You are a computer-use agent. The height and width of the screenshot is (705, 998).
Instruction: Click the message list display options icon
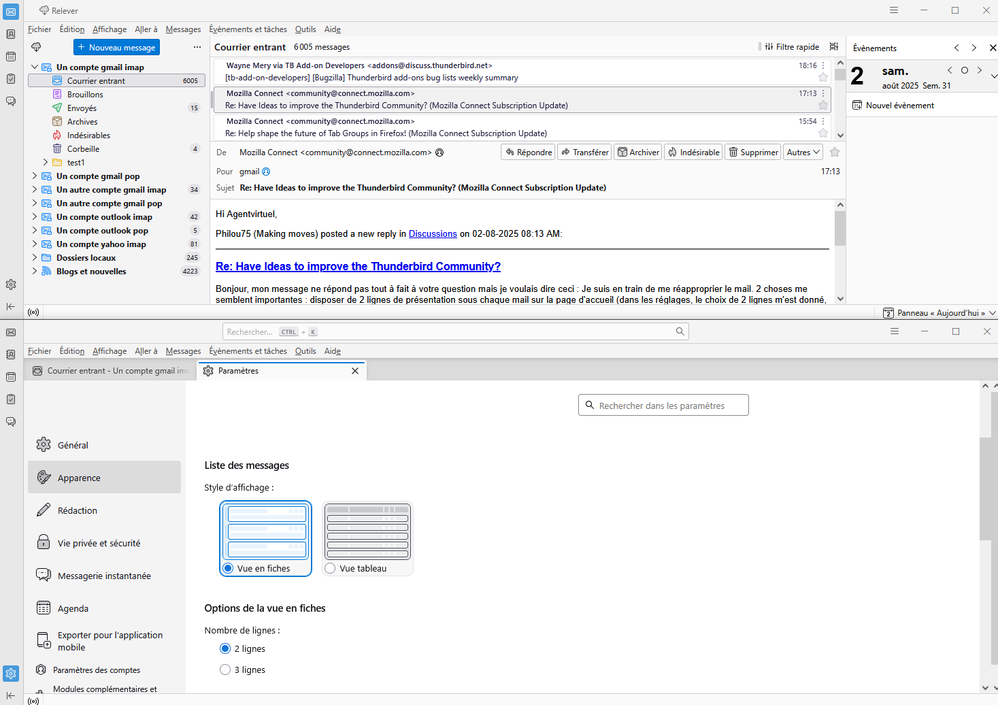click(833, 47)
